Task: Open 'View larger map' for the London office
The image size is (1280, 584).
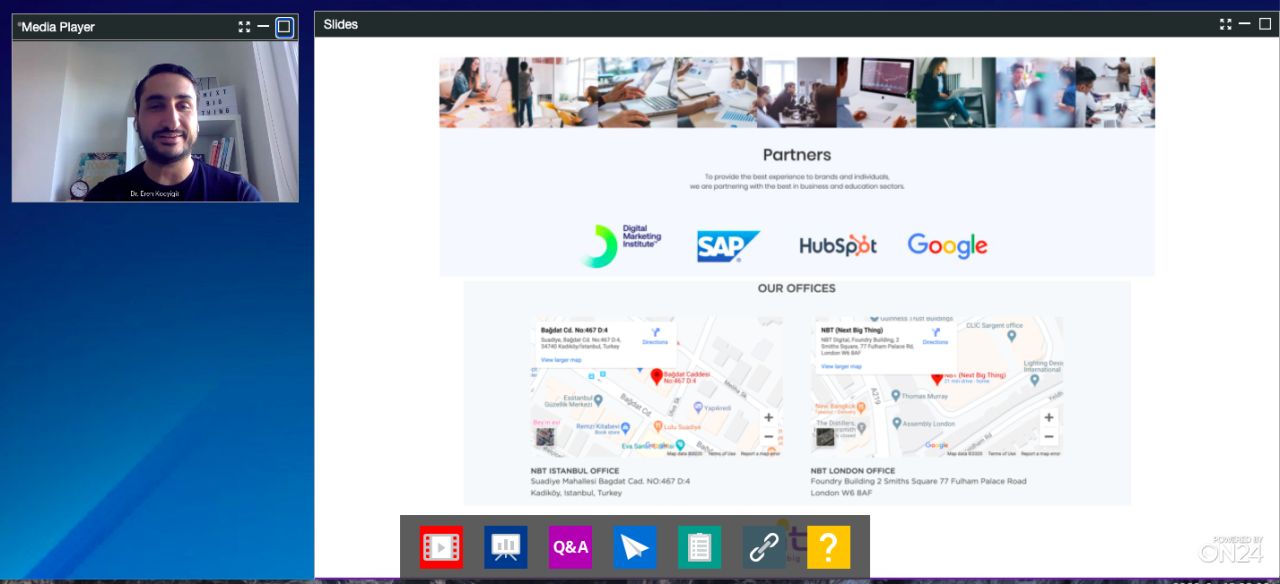Action: [x=841, y=366]
